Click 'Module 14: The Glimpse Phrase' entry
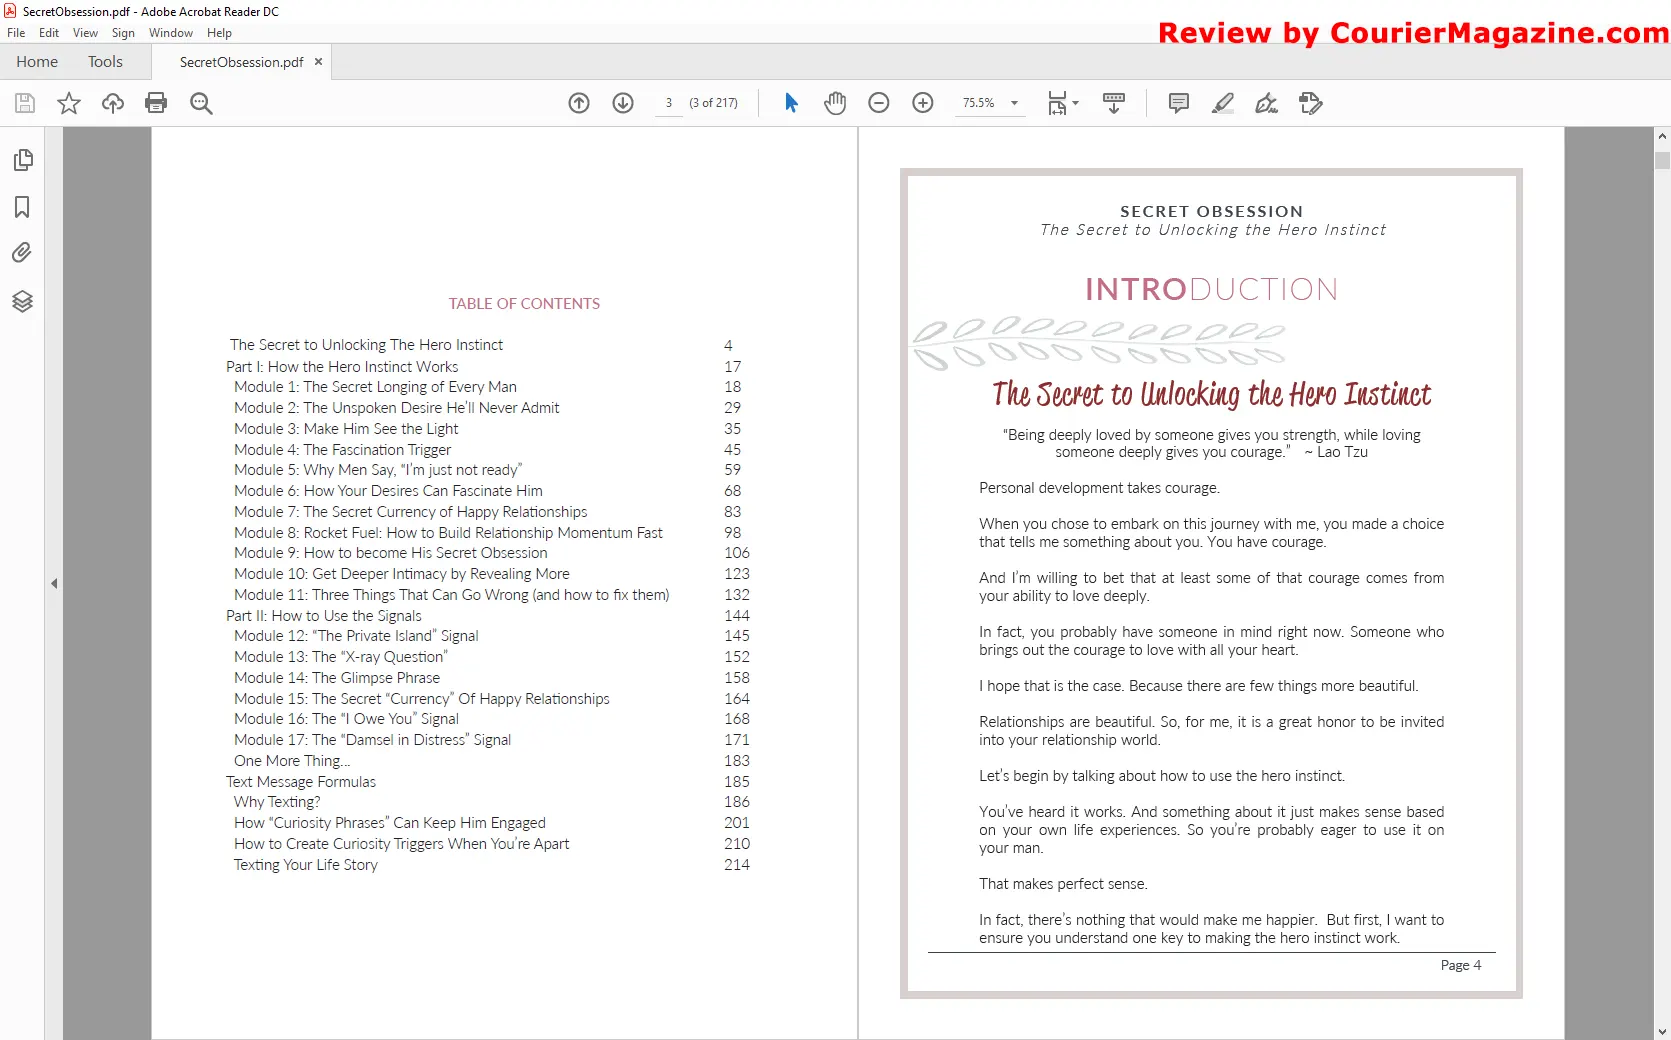Image resolution: width=1671 pixels, height=1040 pixels. (337, 678)
